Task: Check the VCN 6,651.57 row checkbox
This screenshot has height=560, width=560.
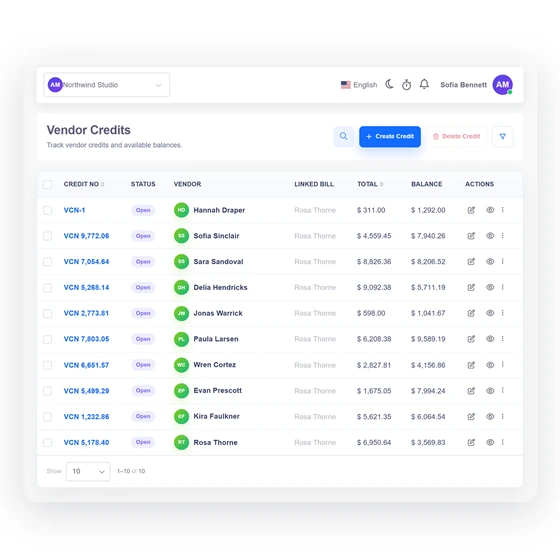Action: (x=48, y=365)
